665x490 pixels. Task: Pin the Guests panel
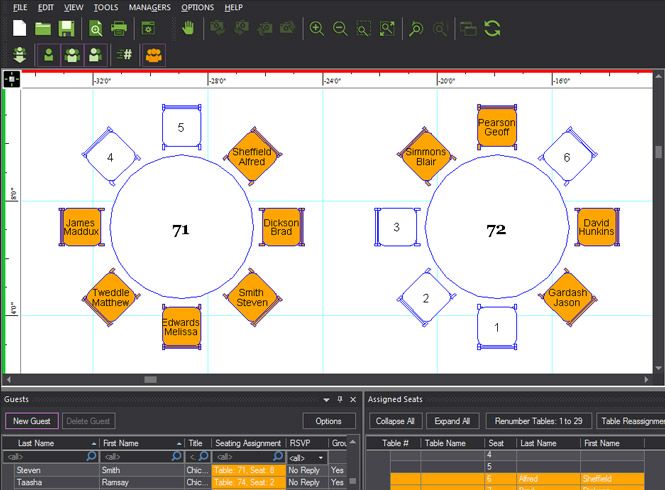pos(340,399)
